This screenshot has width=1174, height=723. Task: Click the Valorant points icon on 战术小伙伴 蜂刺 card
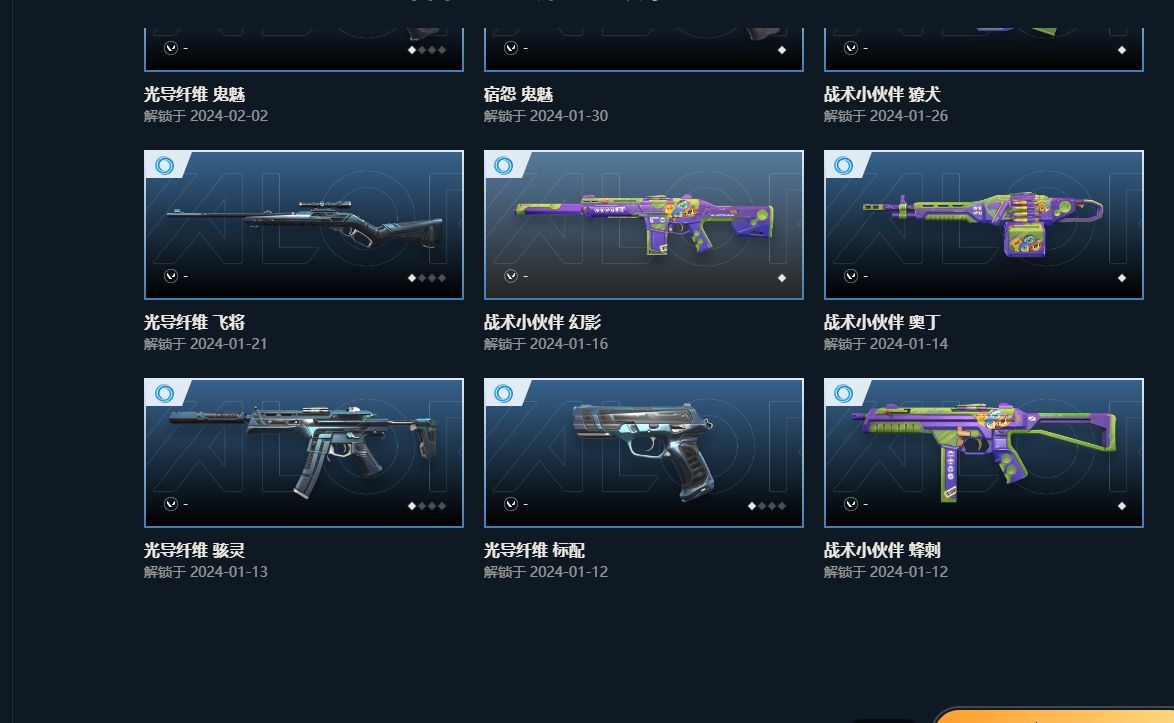coord(851,504)
